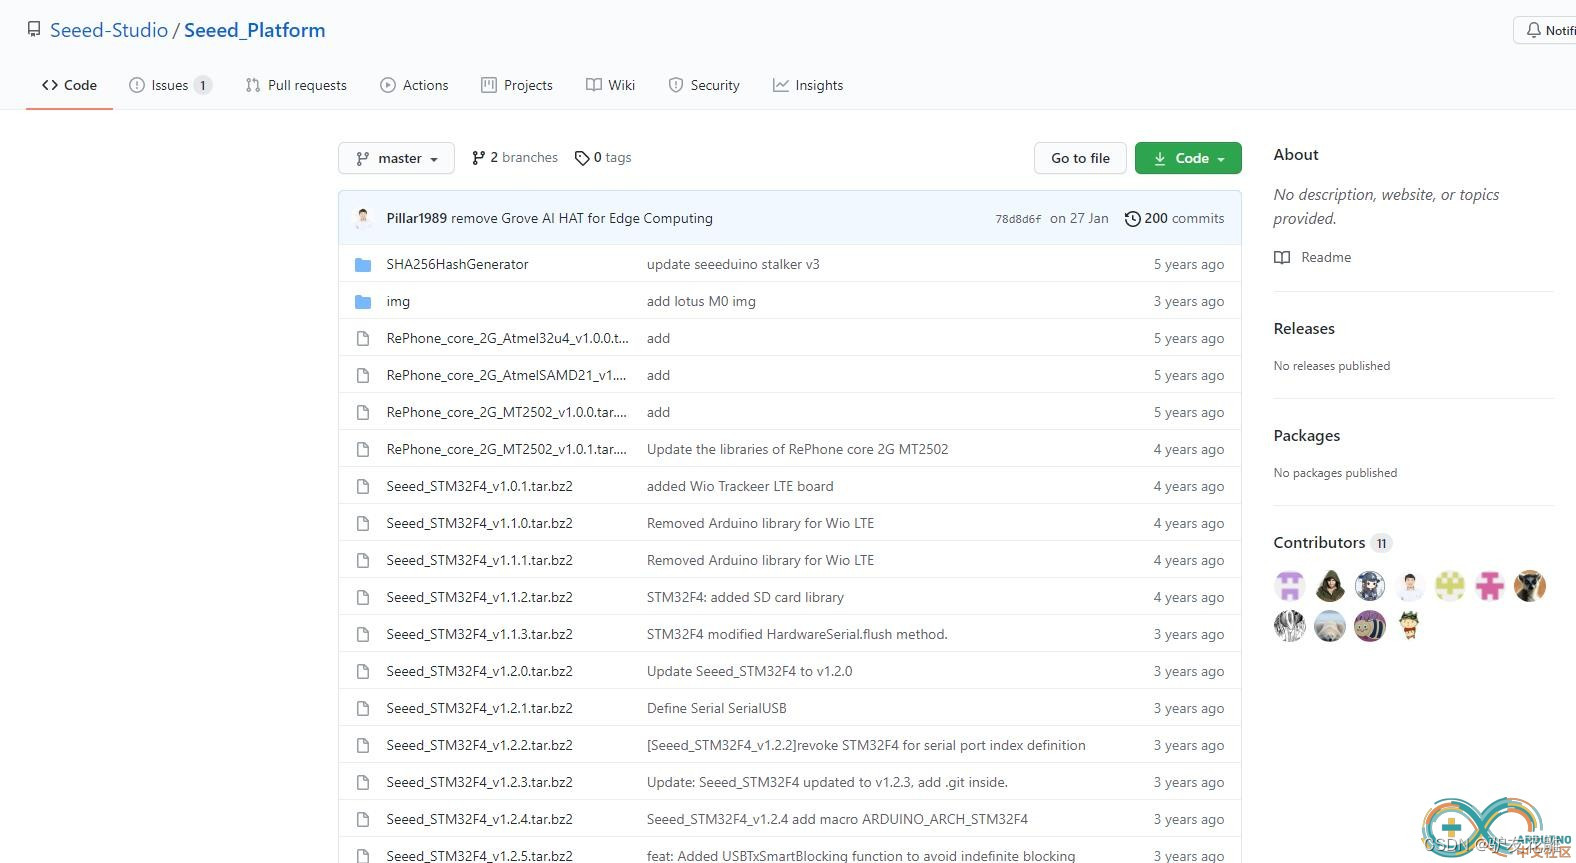Open commit 'add lotus M0 img'

tap(701, 301)
